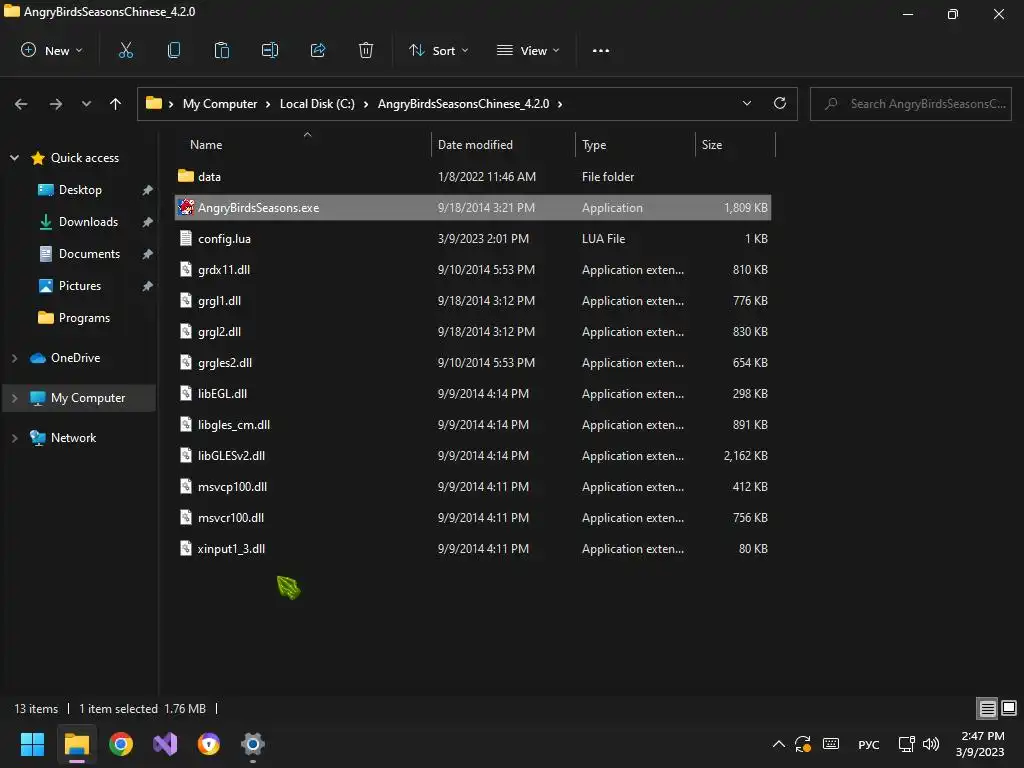Screen dimensions: 1024x768
Task: Click the Rename icon in toolbar
Action: click(x=270, y=50)
